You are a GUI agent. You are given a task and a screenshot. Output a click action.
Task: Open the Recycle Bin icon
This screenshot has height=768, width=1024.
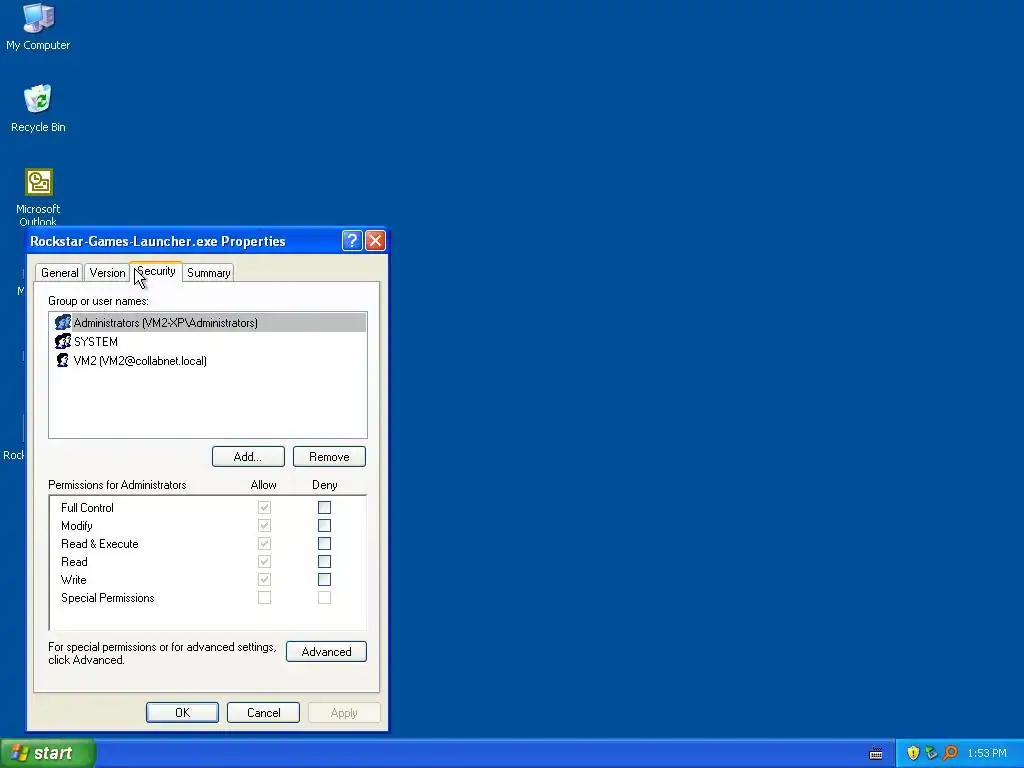pos(38,108)
